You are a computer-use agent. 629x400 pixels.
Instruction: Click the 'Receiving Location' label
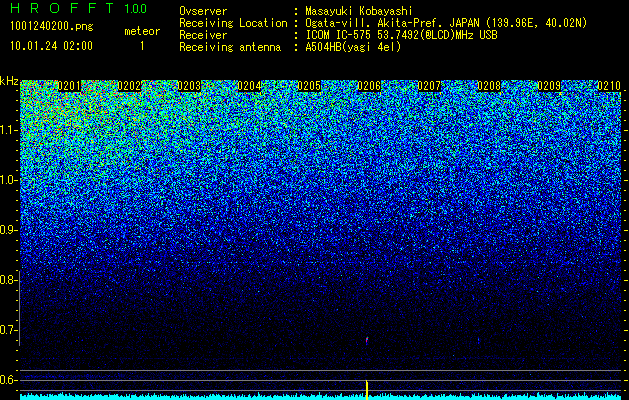click(233, 23)
